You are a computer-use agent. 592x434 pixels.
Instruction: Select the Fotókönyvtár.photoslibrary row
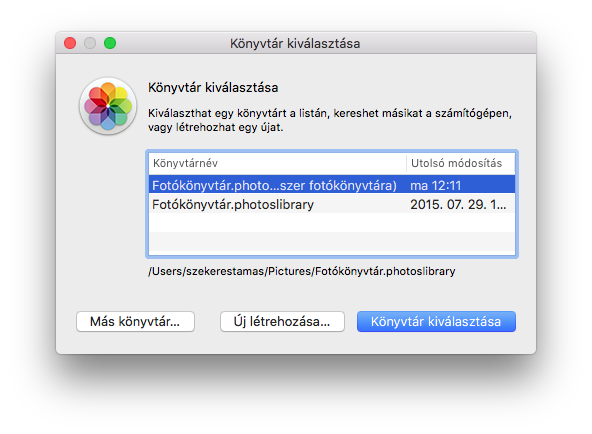point(332,204)
